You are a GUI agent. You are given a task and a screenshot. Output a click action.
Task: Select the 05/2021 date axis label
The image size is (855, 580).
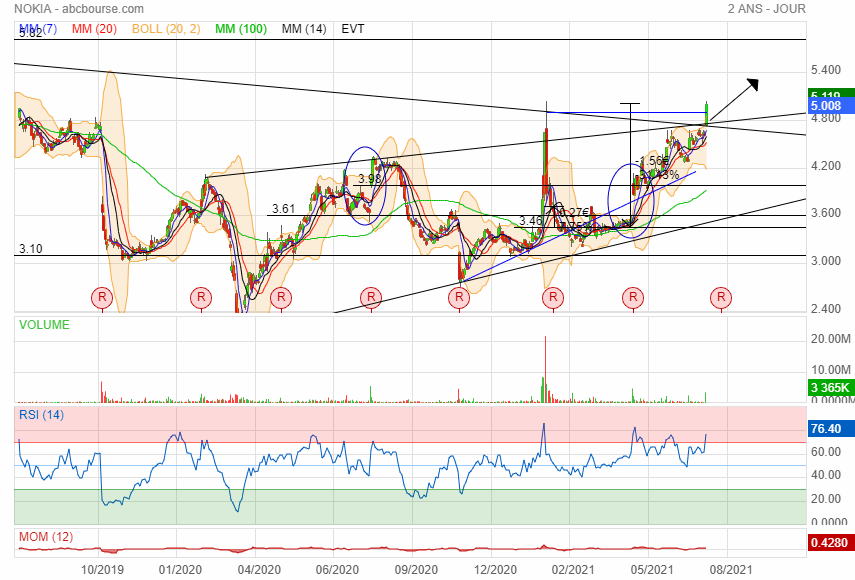pos(652,570)
